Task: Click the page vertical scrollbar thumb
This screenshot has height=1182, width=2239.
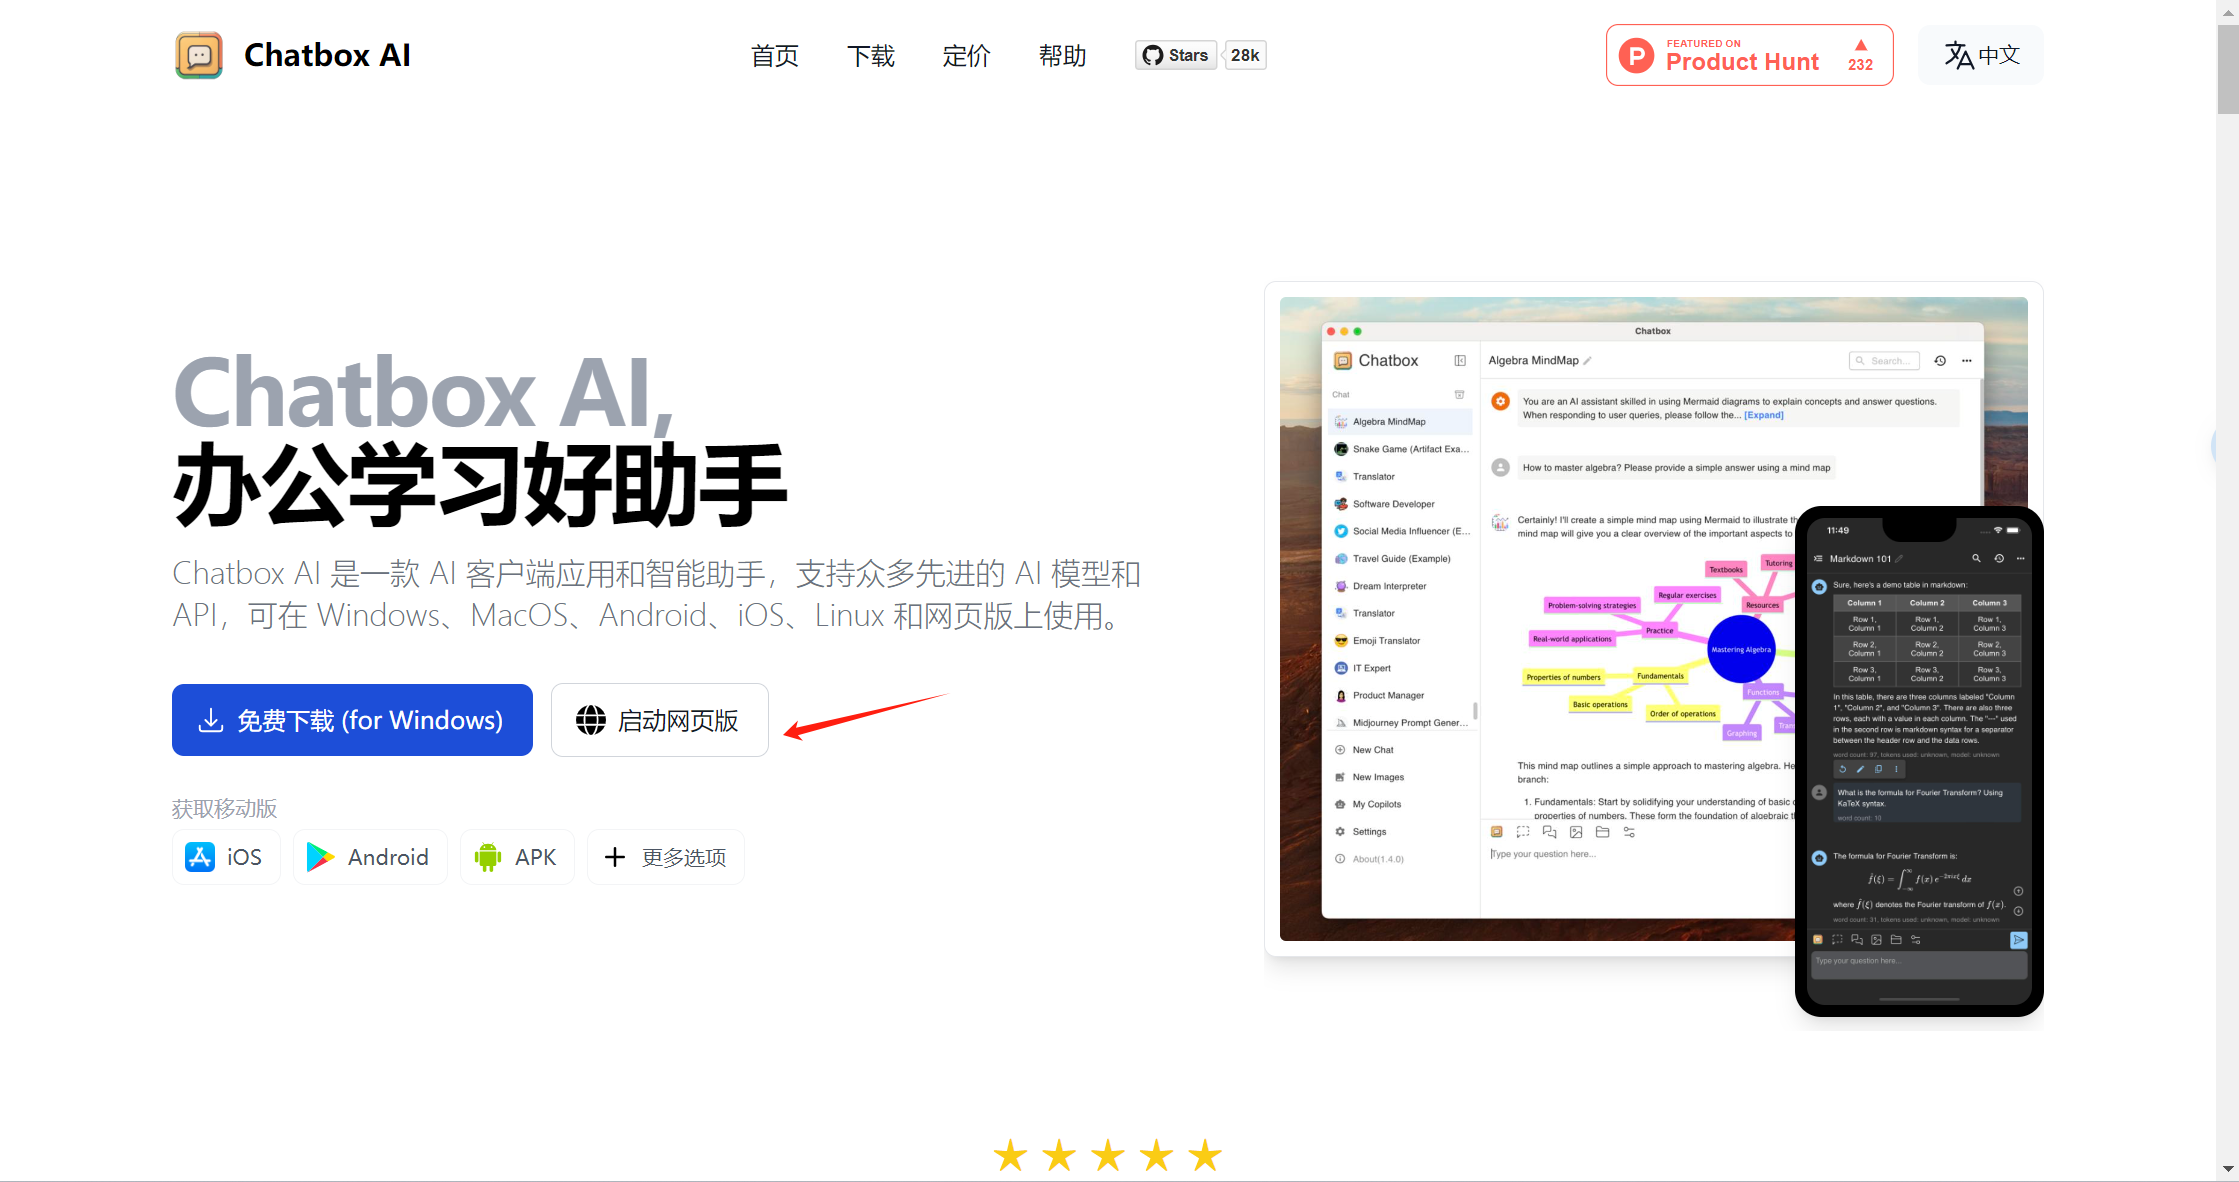Action: (2228, 68)
